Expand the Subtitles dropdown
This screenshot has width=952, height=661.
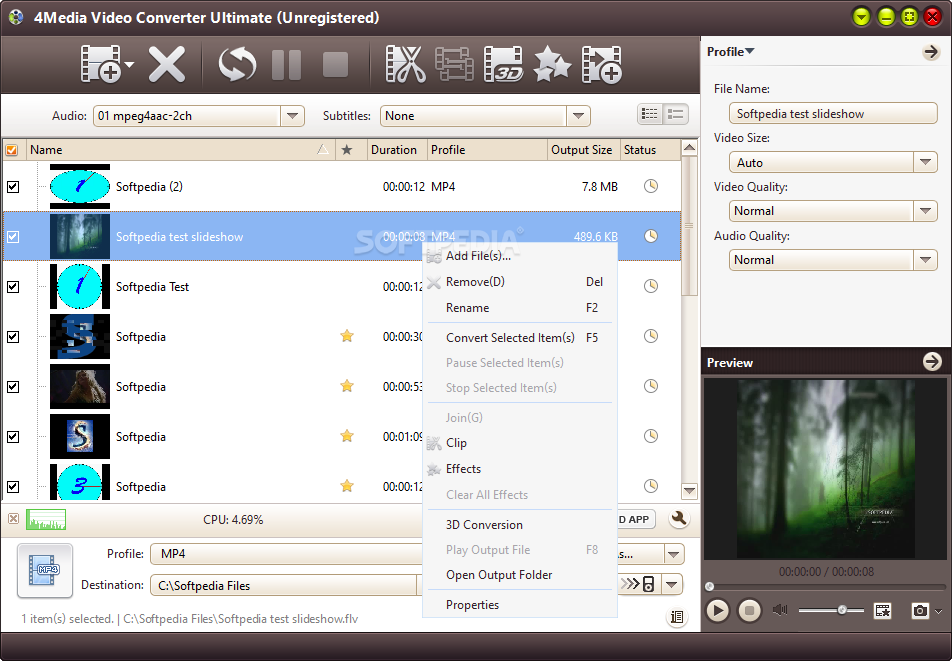tap(579, 115)
